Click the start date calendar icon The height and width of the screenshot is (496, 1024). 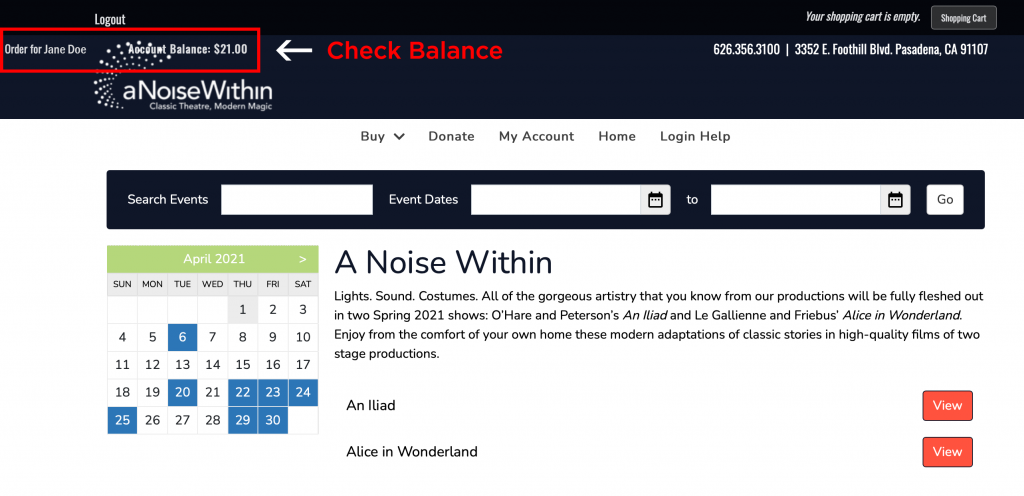(x=655, y=200)
